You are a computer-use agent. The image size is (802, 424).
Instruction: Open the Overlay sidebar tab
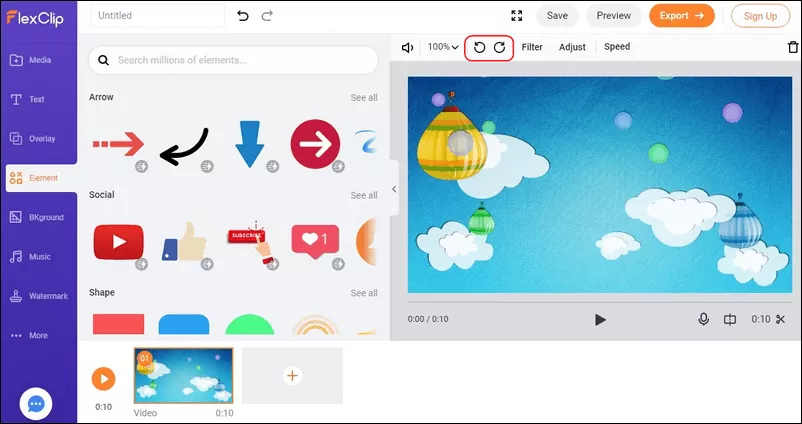32,139
